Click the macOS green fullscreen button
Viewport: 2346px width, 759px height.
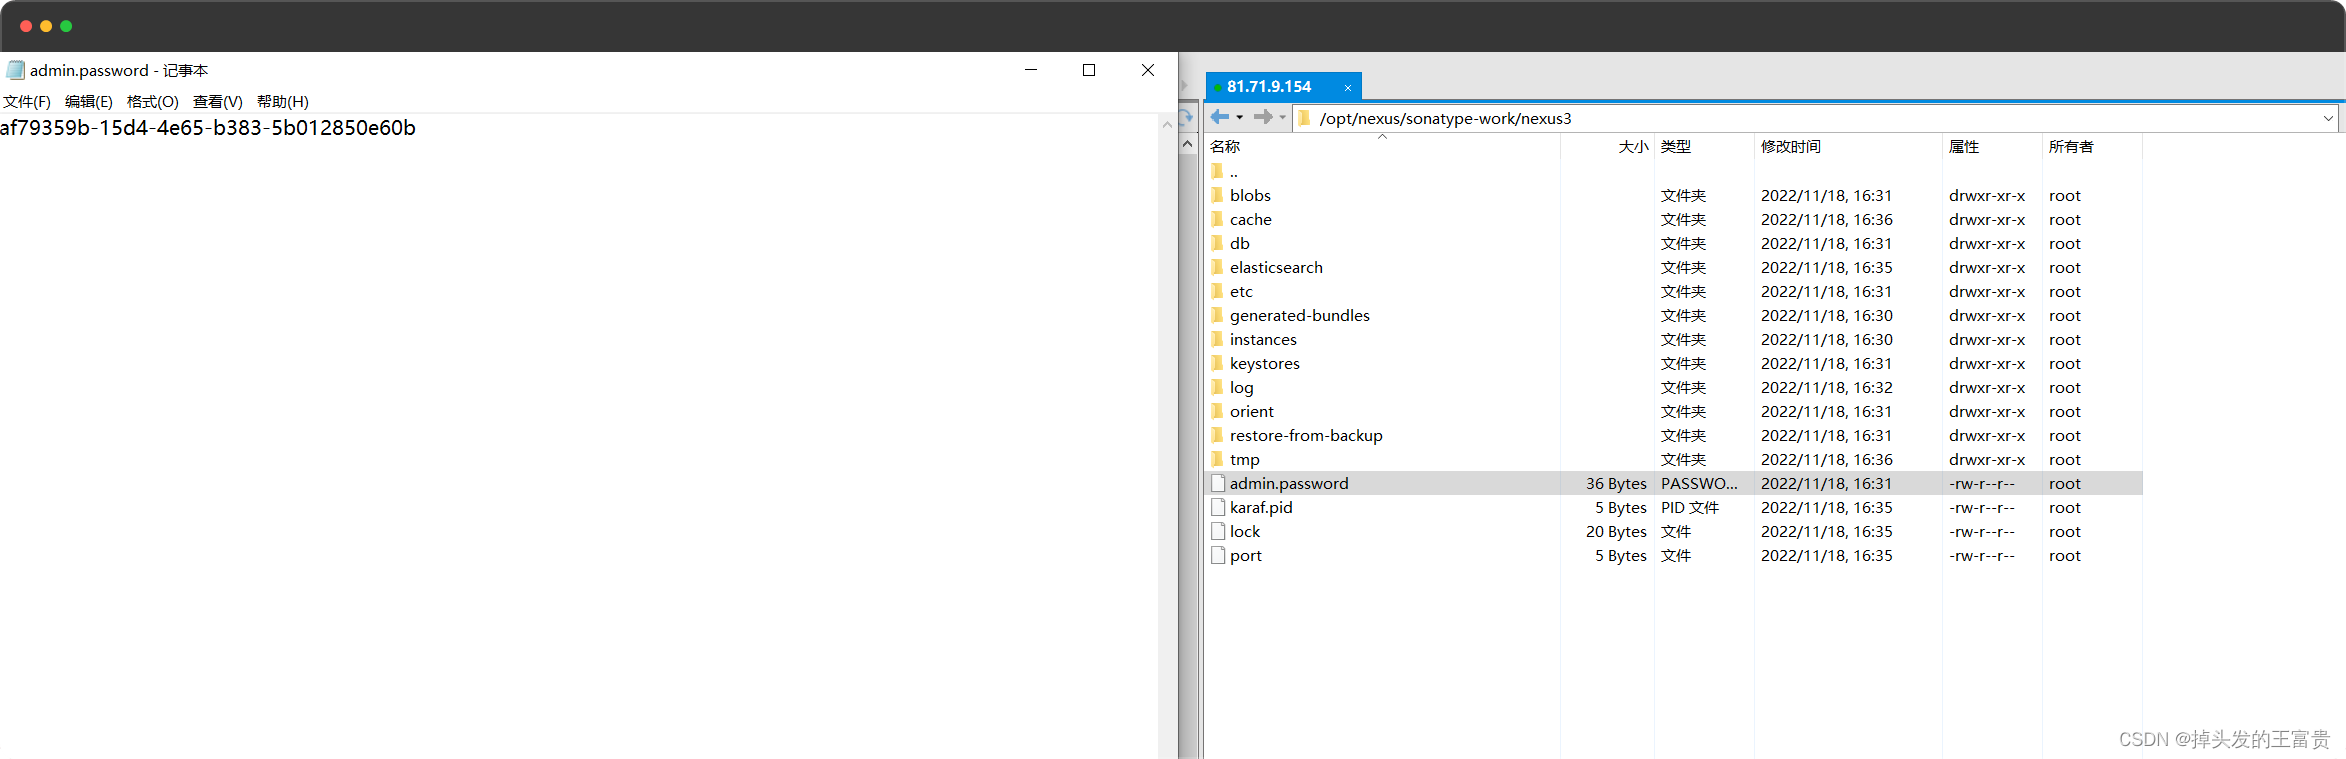(x=66, y=26)
